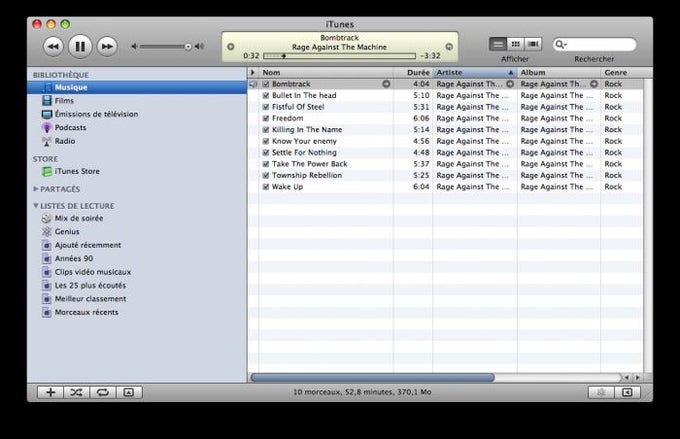Select Musique in the library
Image resolution: width=680 pixels, height=439 pixels.
tap(137, 87)
